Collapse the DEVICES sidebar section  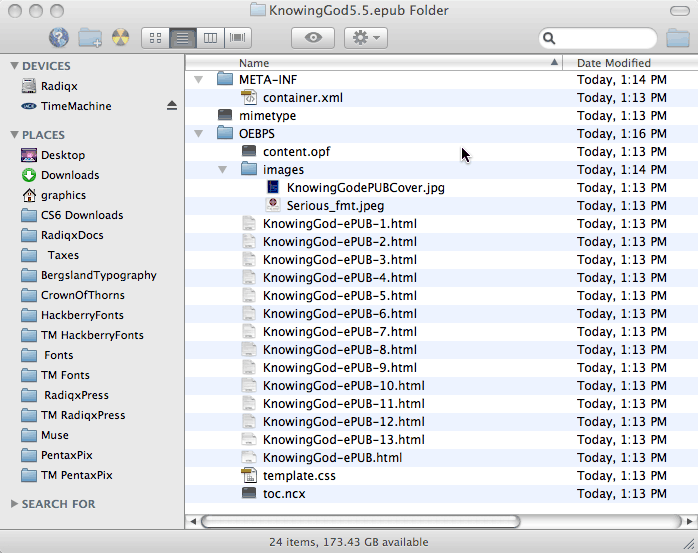point(14,66)
